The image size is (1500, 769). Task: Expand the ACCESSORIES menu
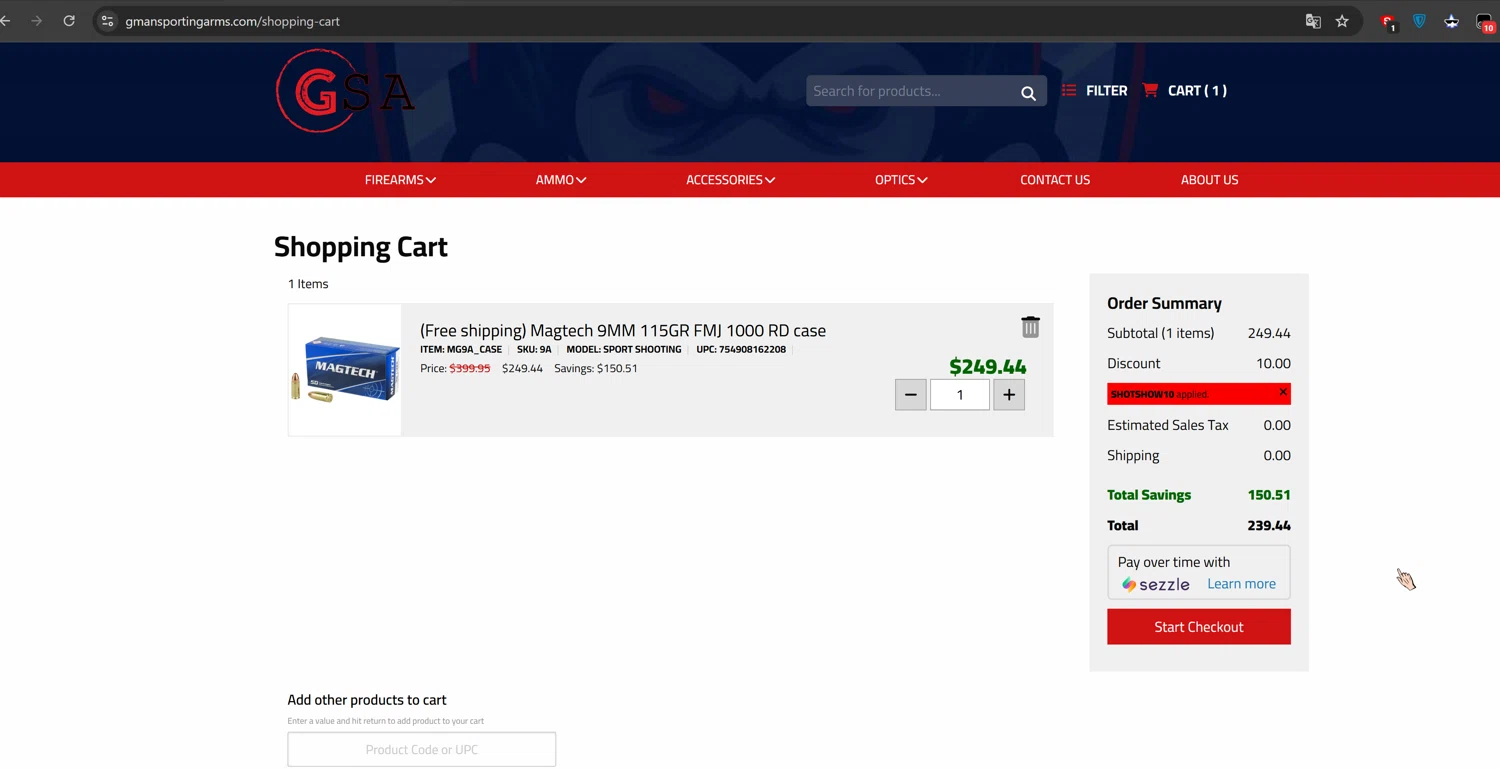point(730,180)
